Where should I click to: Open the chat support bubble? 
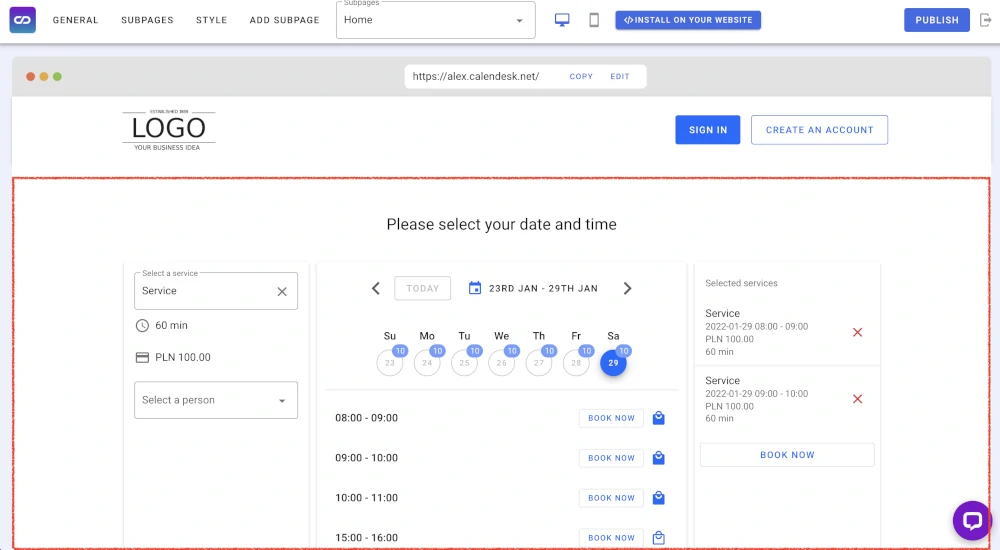click(972, 521)
